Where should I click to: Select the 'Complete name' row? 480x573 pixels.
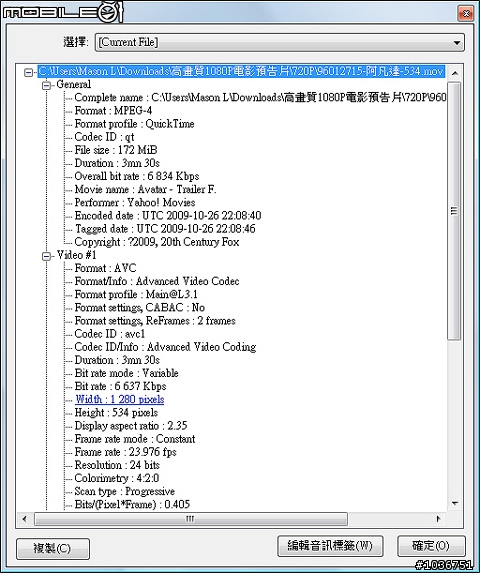click(260, 98)
